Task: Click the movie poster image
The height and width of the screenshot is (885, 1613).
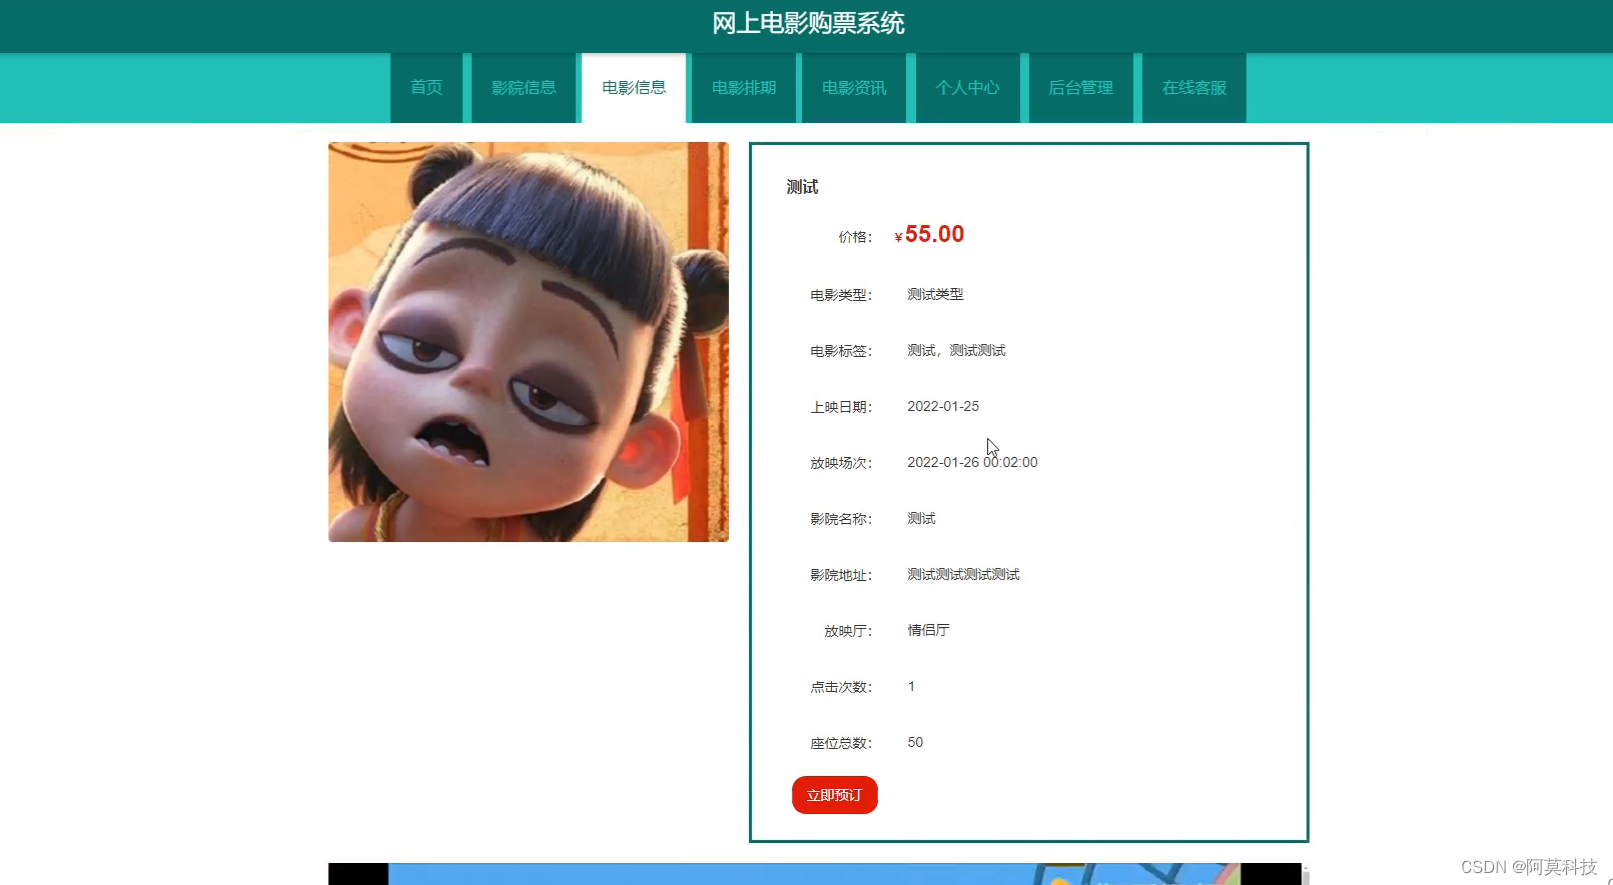Action: pyautogui.click(x=528, y=342)
